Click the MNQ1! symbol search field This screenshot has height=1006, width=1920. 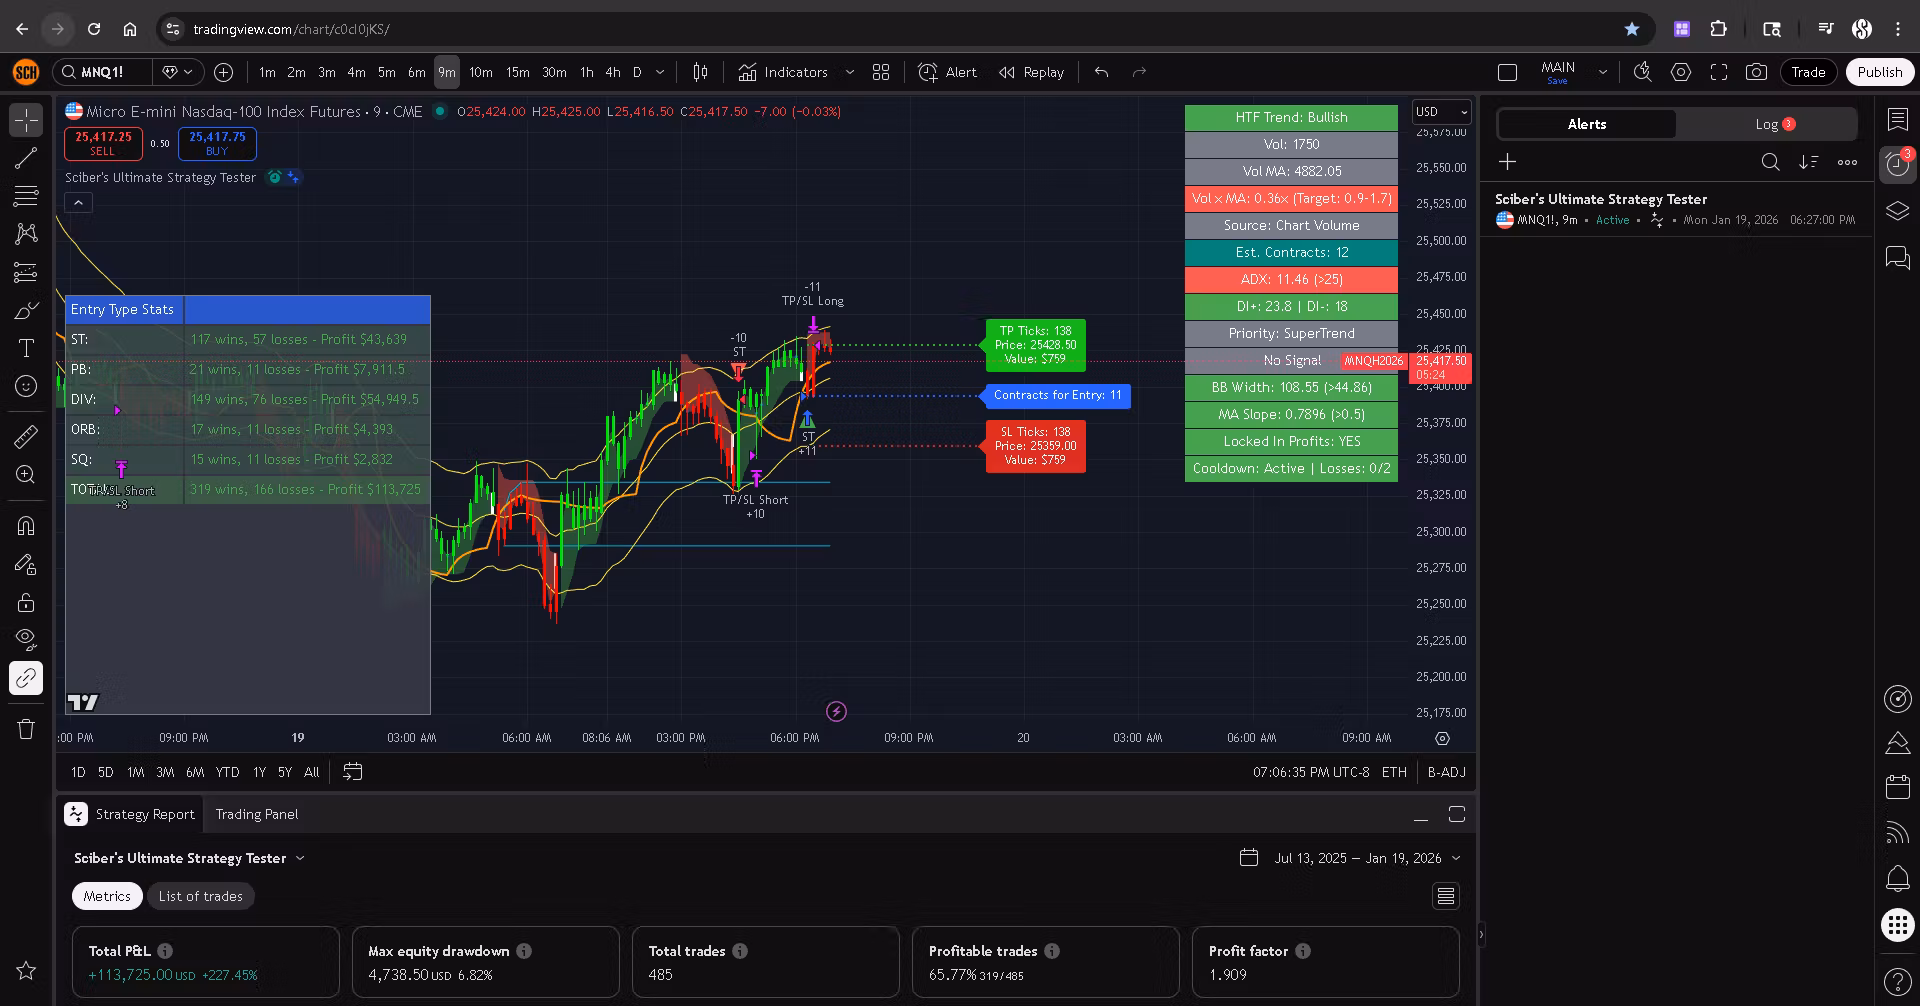[x=103, y=72]
